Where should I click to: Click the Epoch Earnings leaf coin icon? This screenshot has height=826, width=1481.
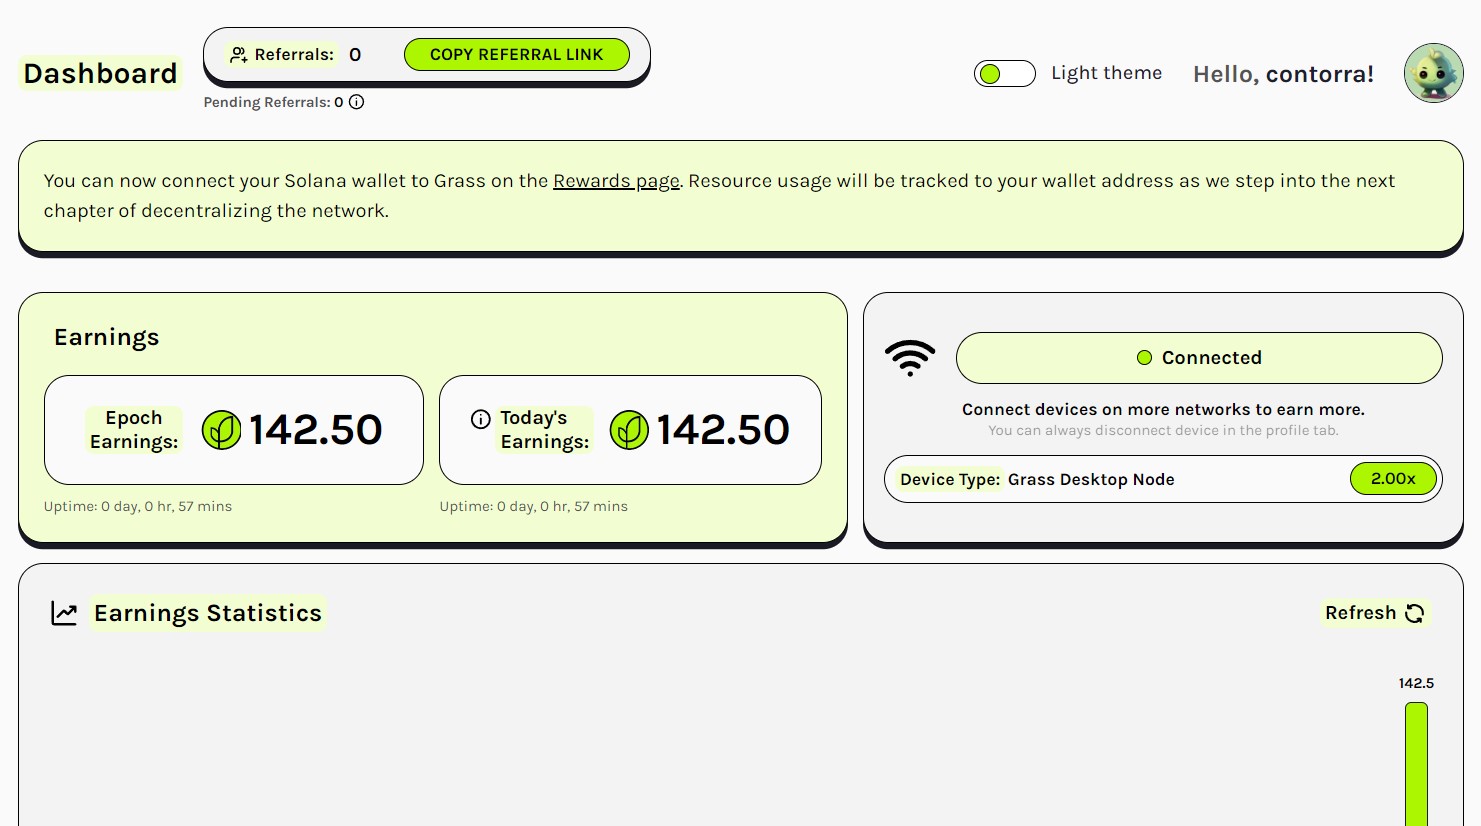[221, 430]
